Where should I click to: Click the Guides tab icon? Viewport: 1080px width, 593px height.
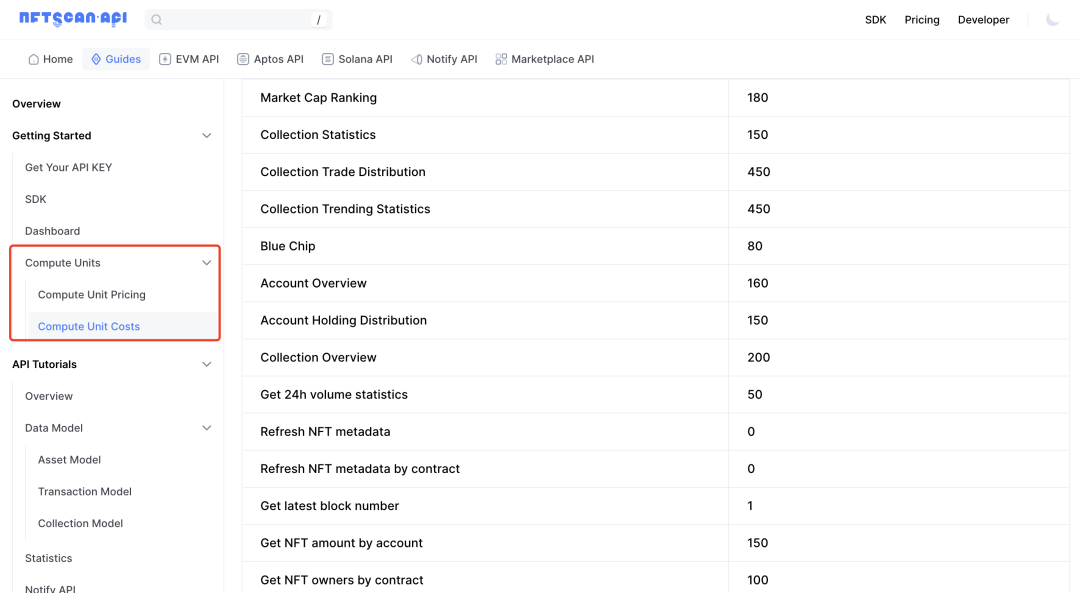(96, 59)
